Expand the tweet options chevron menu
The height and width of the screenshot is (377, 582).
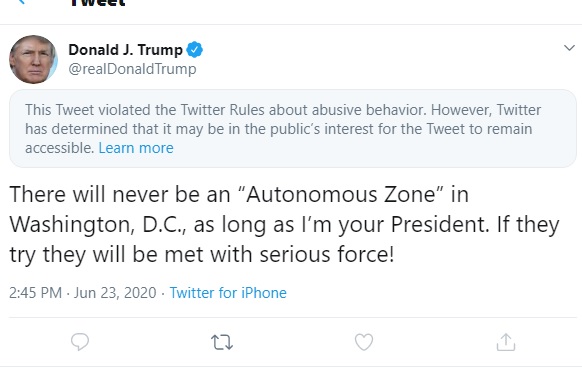(x=569, y=48)
